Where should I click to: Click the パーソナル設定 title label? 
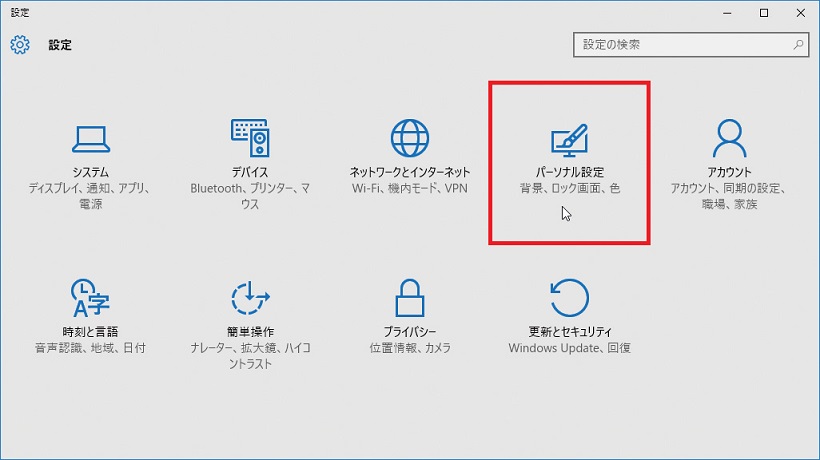pyautogui.click(x=570, y=172)
